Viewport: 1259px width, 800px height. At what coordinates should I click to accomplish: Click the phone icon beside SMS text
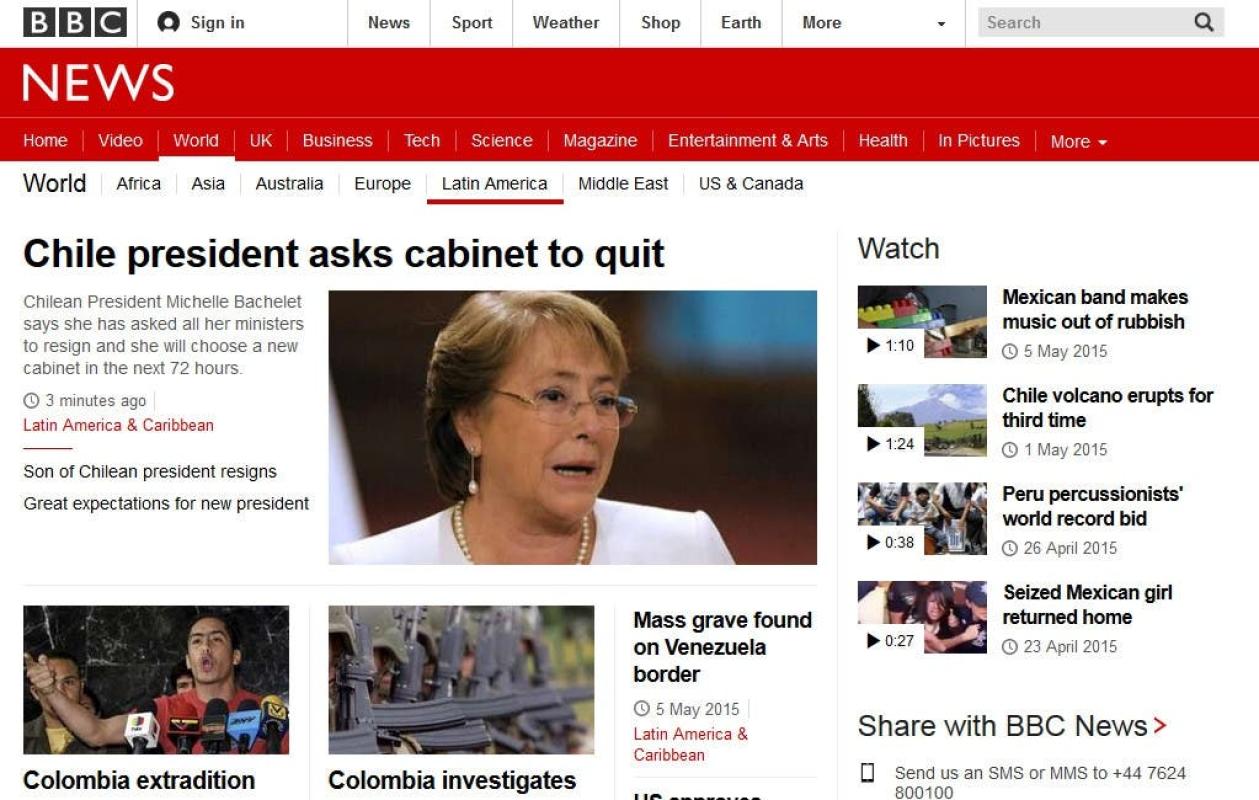pyautogui.click(x=868, y=773)
